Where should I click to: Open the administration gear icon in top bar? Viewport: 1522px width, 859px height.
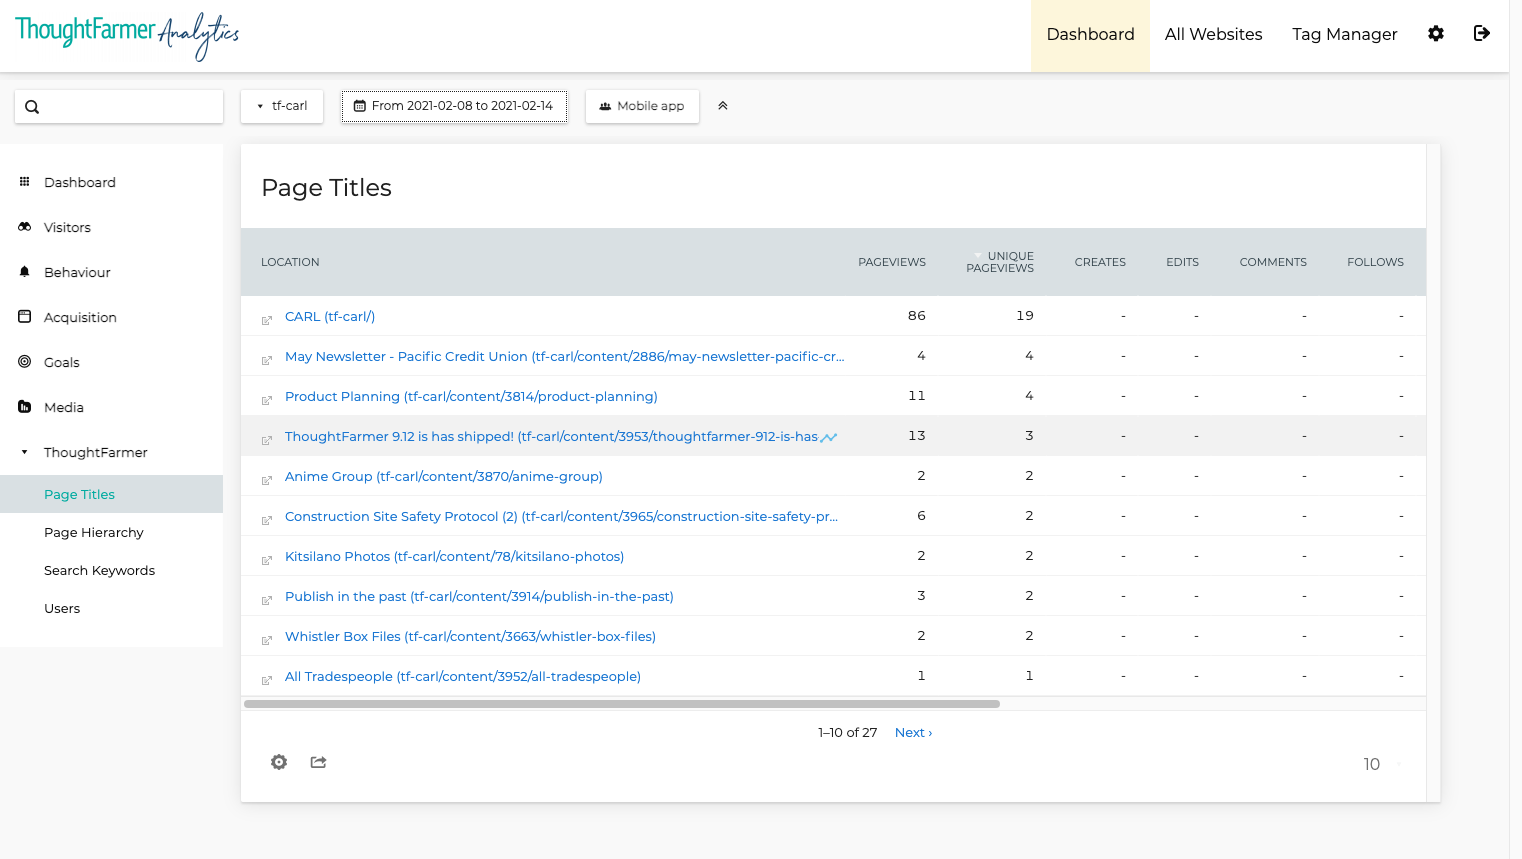click(1436, 34)
